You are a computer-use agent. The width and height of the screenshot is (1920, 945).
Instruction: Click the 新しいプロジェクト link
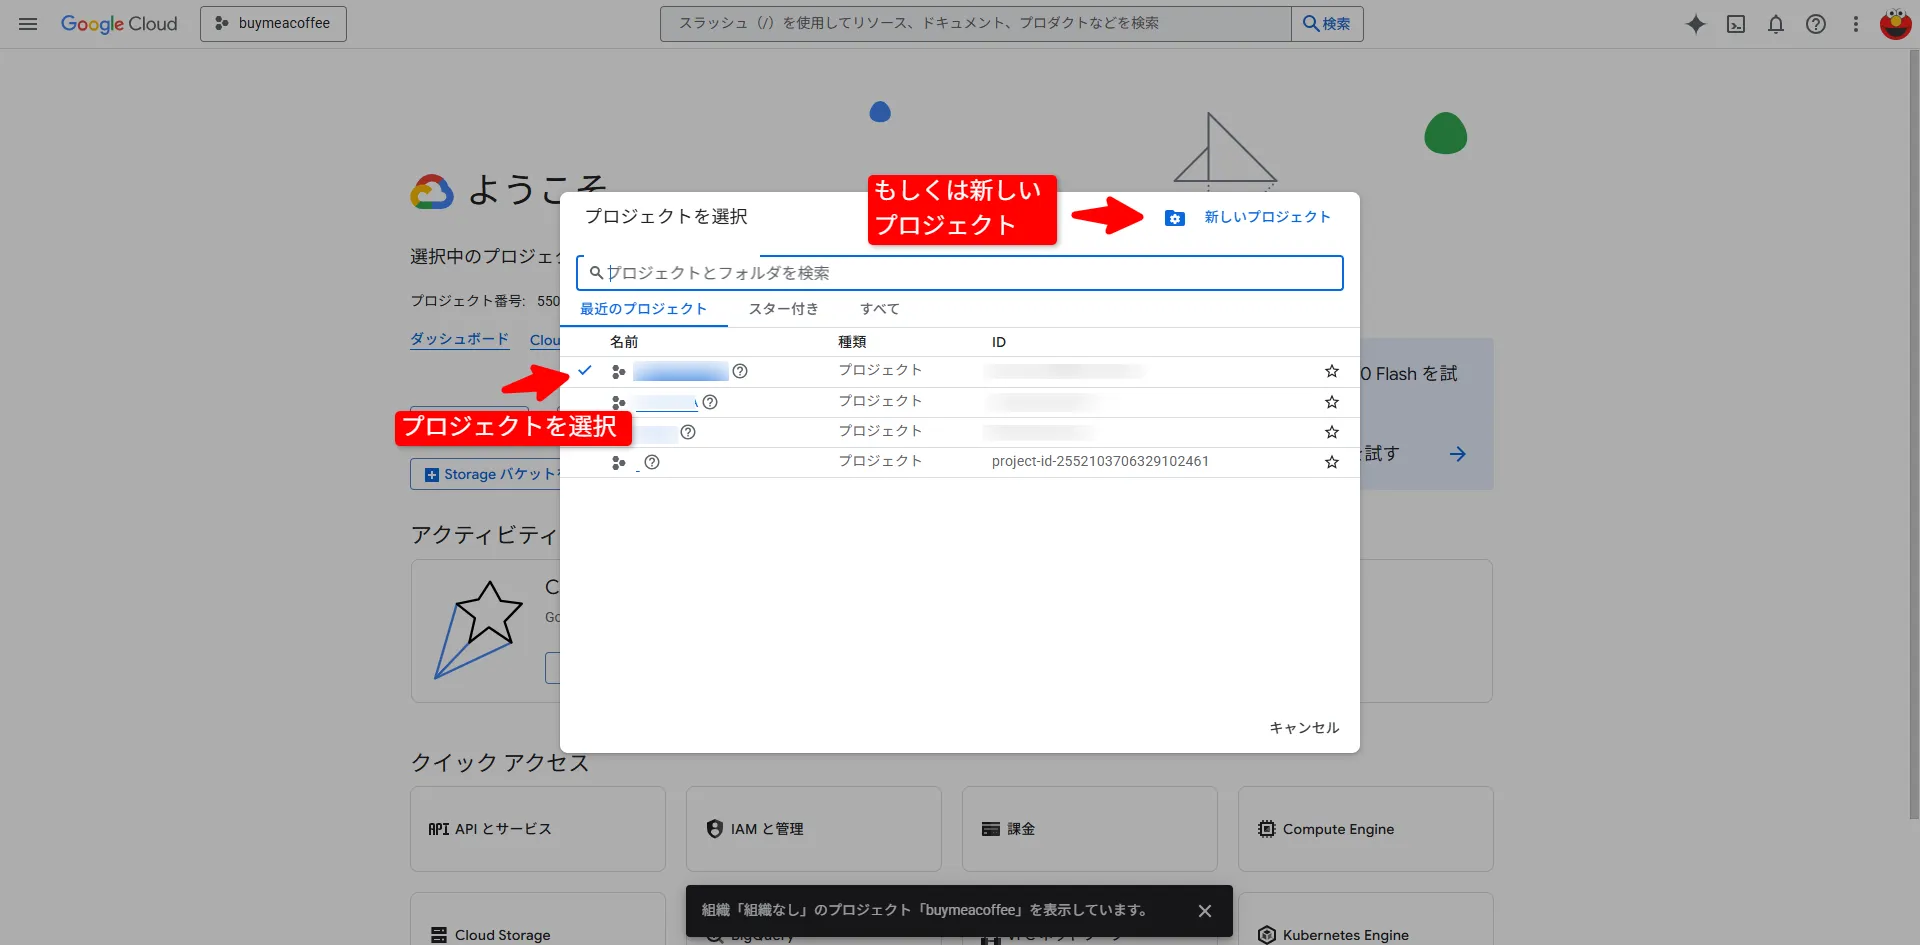point(1267,217)
